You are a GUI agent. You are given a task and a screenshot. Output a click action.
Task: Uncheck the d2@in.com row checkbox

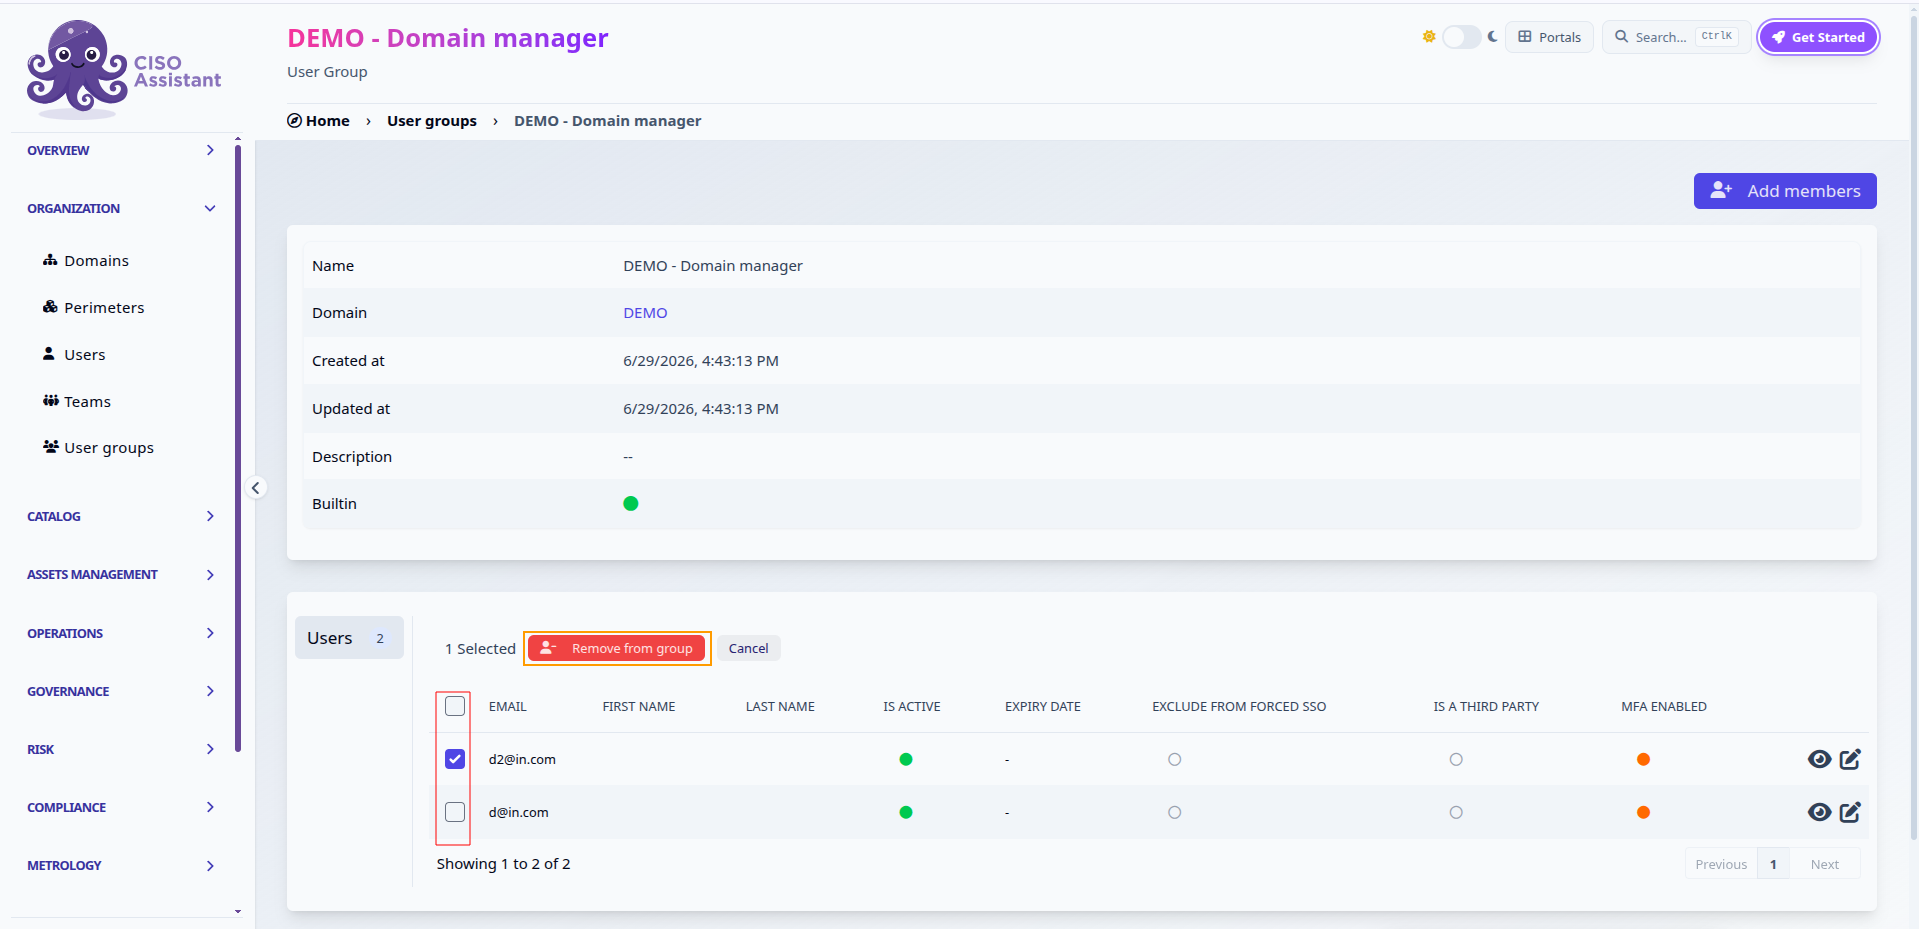click(x=455, y=759)
